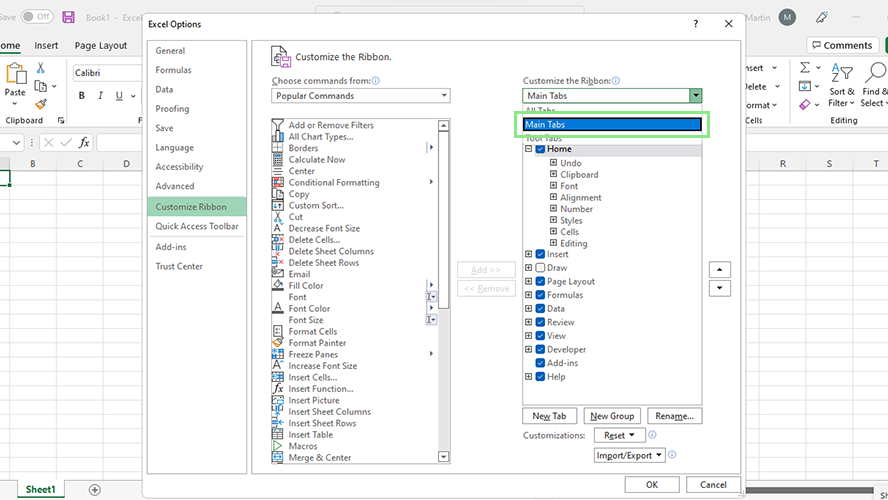Select the Sheet1 worksheet tab

41,489
